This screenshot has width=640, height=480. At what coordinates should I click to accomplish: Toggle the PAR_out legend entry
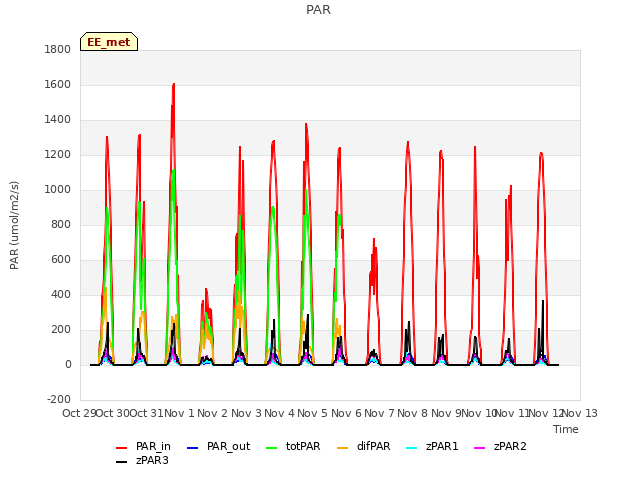pos(218,447)
